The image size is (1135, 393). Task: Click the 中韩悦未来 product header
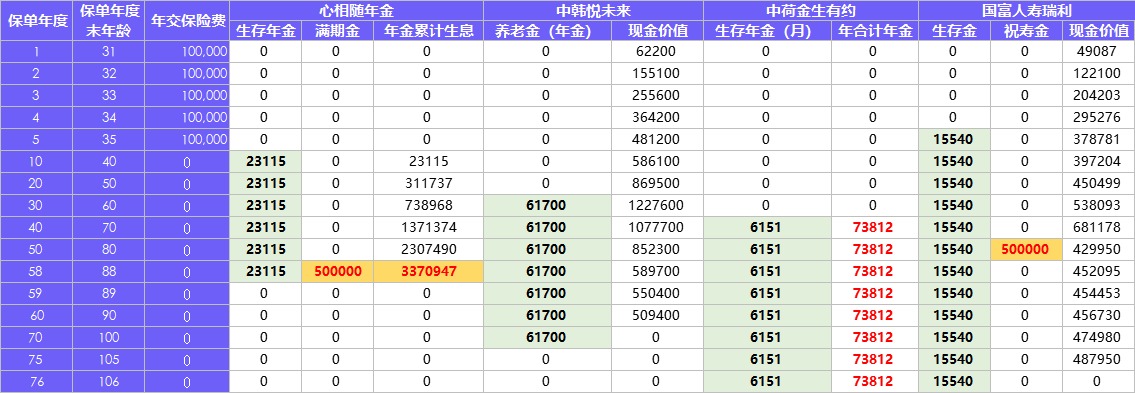[x=594, y=10]
